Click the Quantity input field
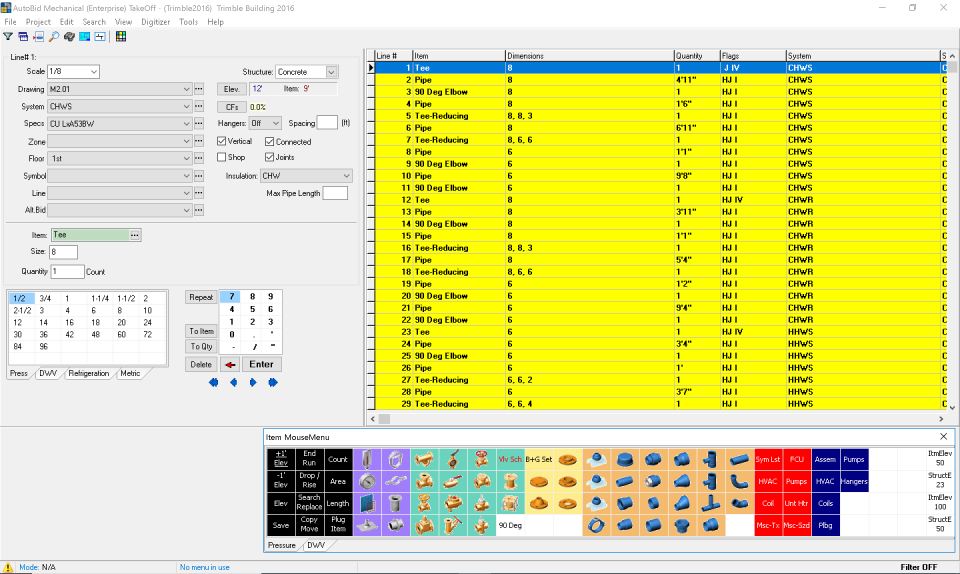 68,271
